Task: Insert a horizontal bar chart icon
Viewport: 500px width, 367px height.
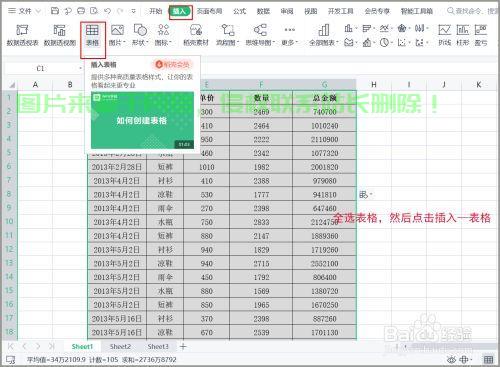Action: [368, 28]
